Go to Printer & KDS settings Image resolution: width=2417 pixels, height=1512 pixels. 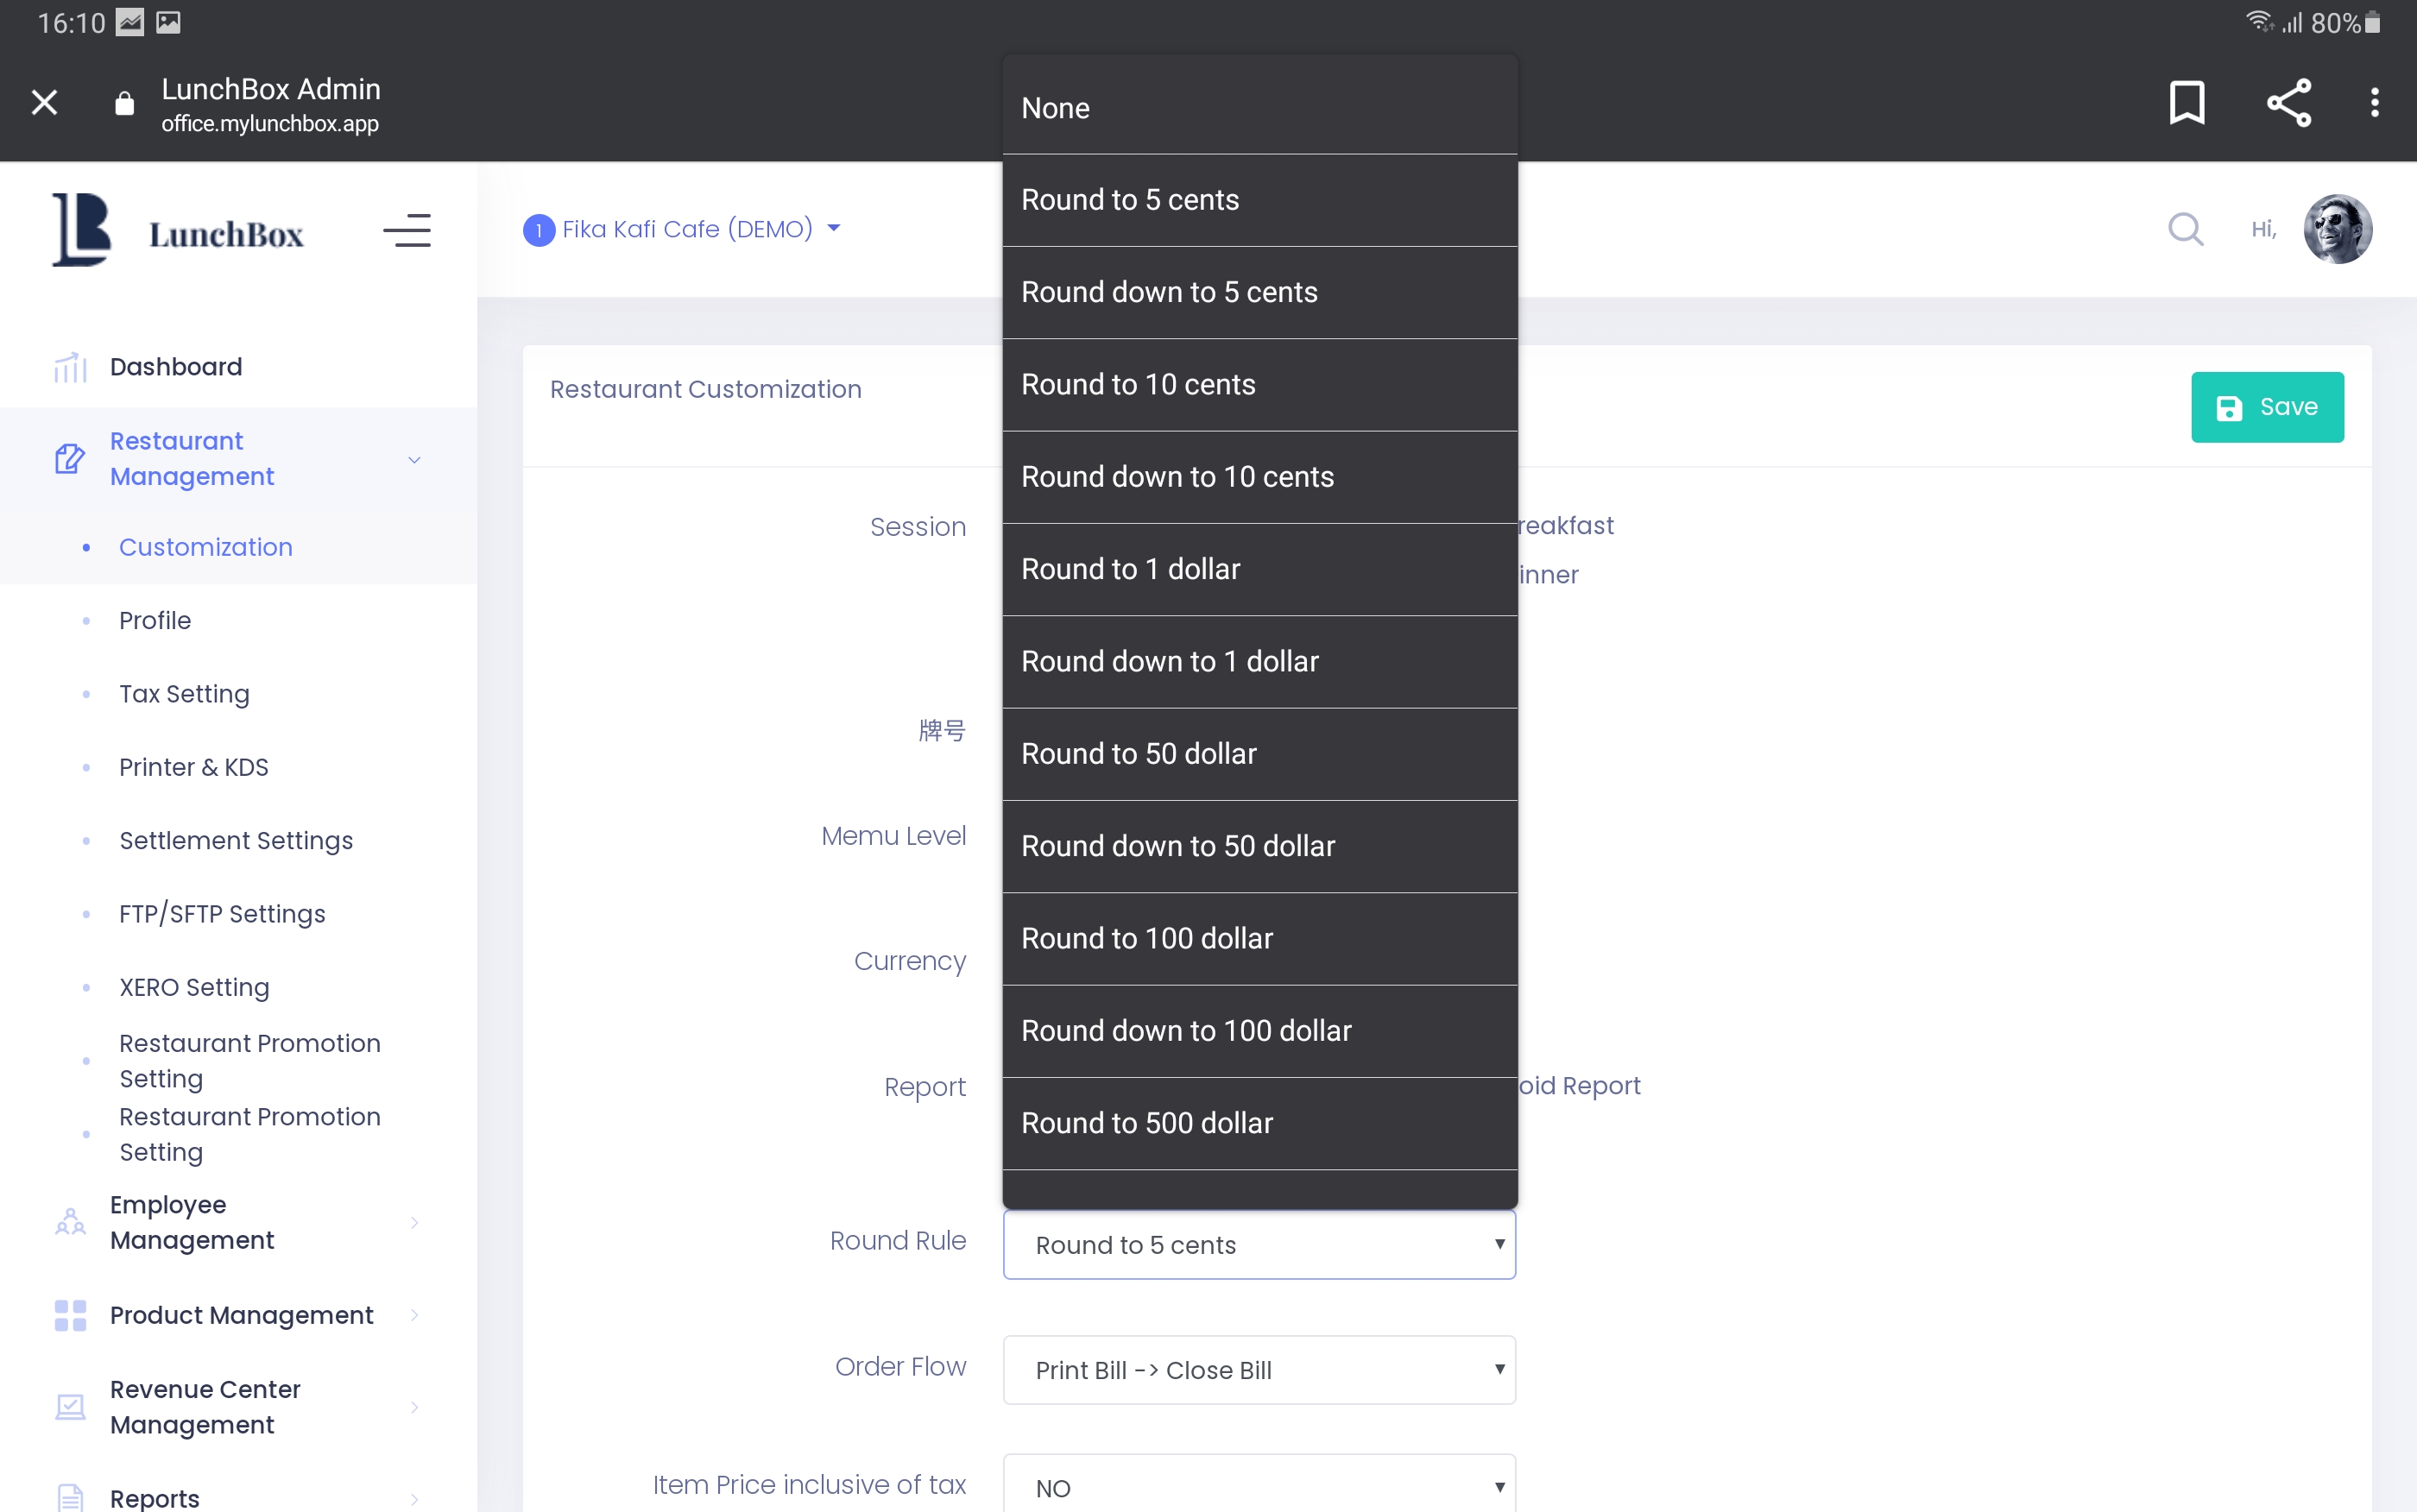click(193, 767)
